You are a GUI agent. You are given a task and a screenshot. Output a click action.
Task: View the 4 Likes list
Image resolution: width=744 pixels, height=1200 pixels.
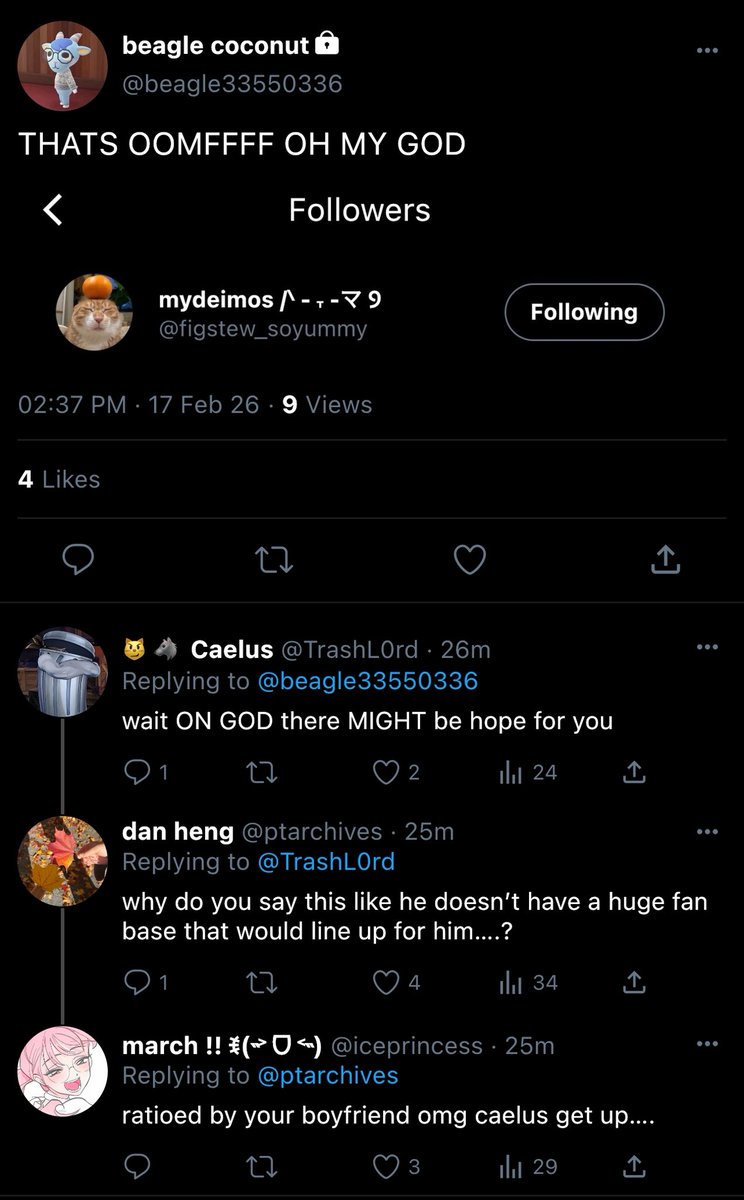pyautogui.click(x=59, y=479)
